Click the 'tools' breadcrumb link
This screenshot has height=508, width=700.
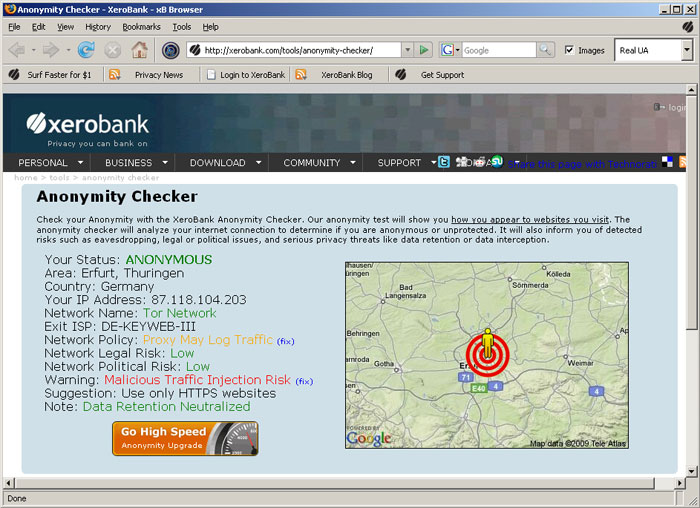pyautogui.click(x=59, y=178)
